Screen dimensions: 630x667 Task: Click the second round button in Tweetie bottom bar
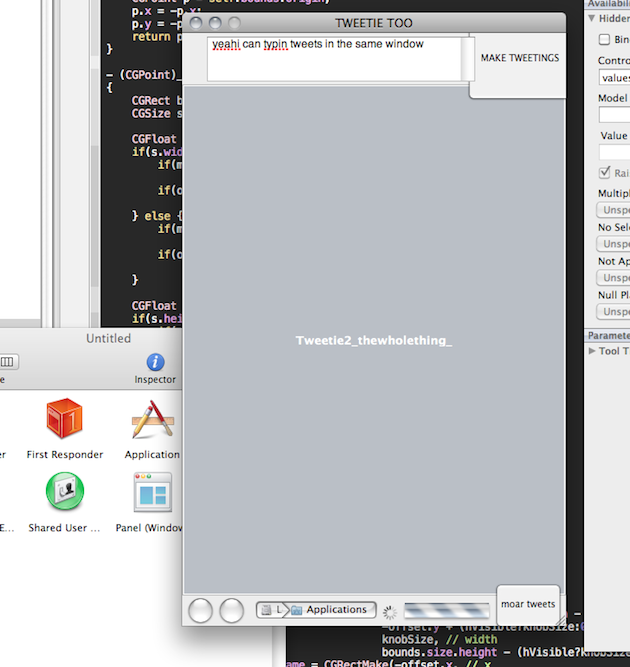tap(231, 610)
